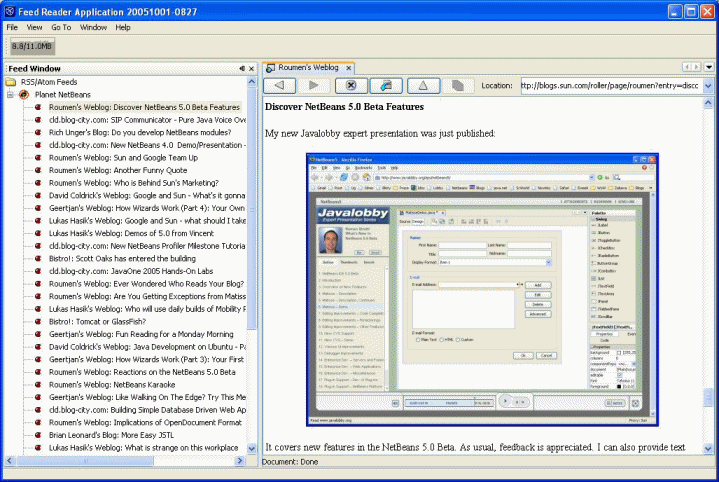
Task: Open the Location URL dropdown arrow
Action: 707,86
